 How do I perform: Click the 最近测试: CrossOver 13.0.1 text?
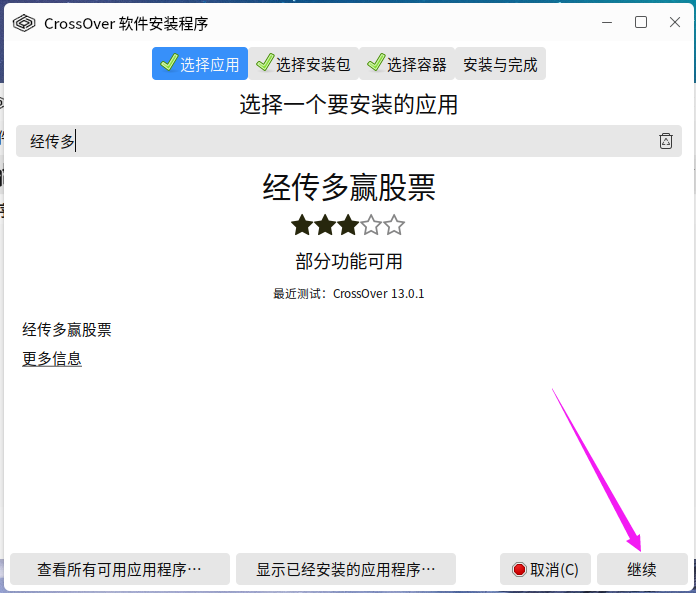click(x=348, y=294)
